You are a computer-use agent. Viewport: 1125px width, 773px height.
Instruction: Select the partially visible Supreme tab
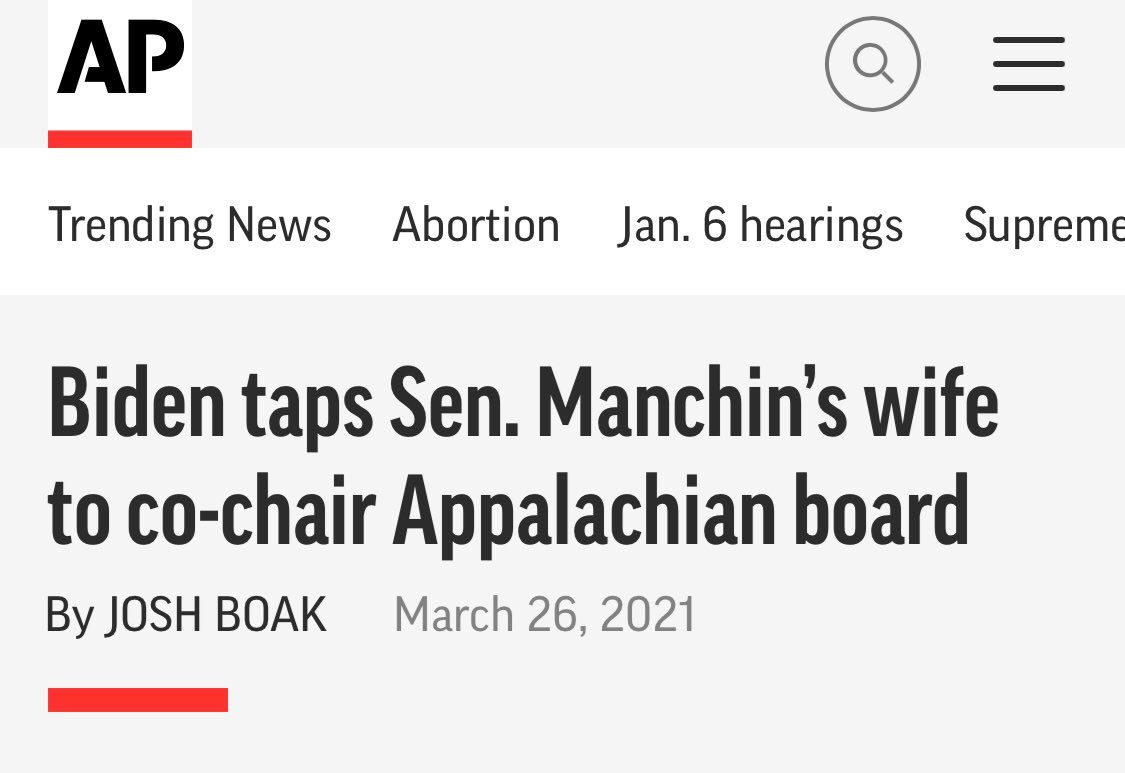click(1043, 224)
